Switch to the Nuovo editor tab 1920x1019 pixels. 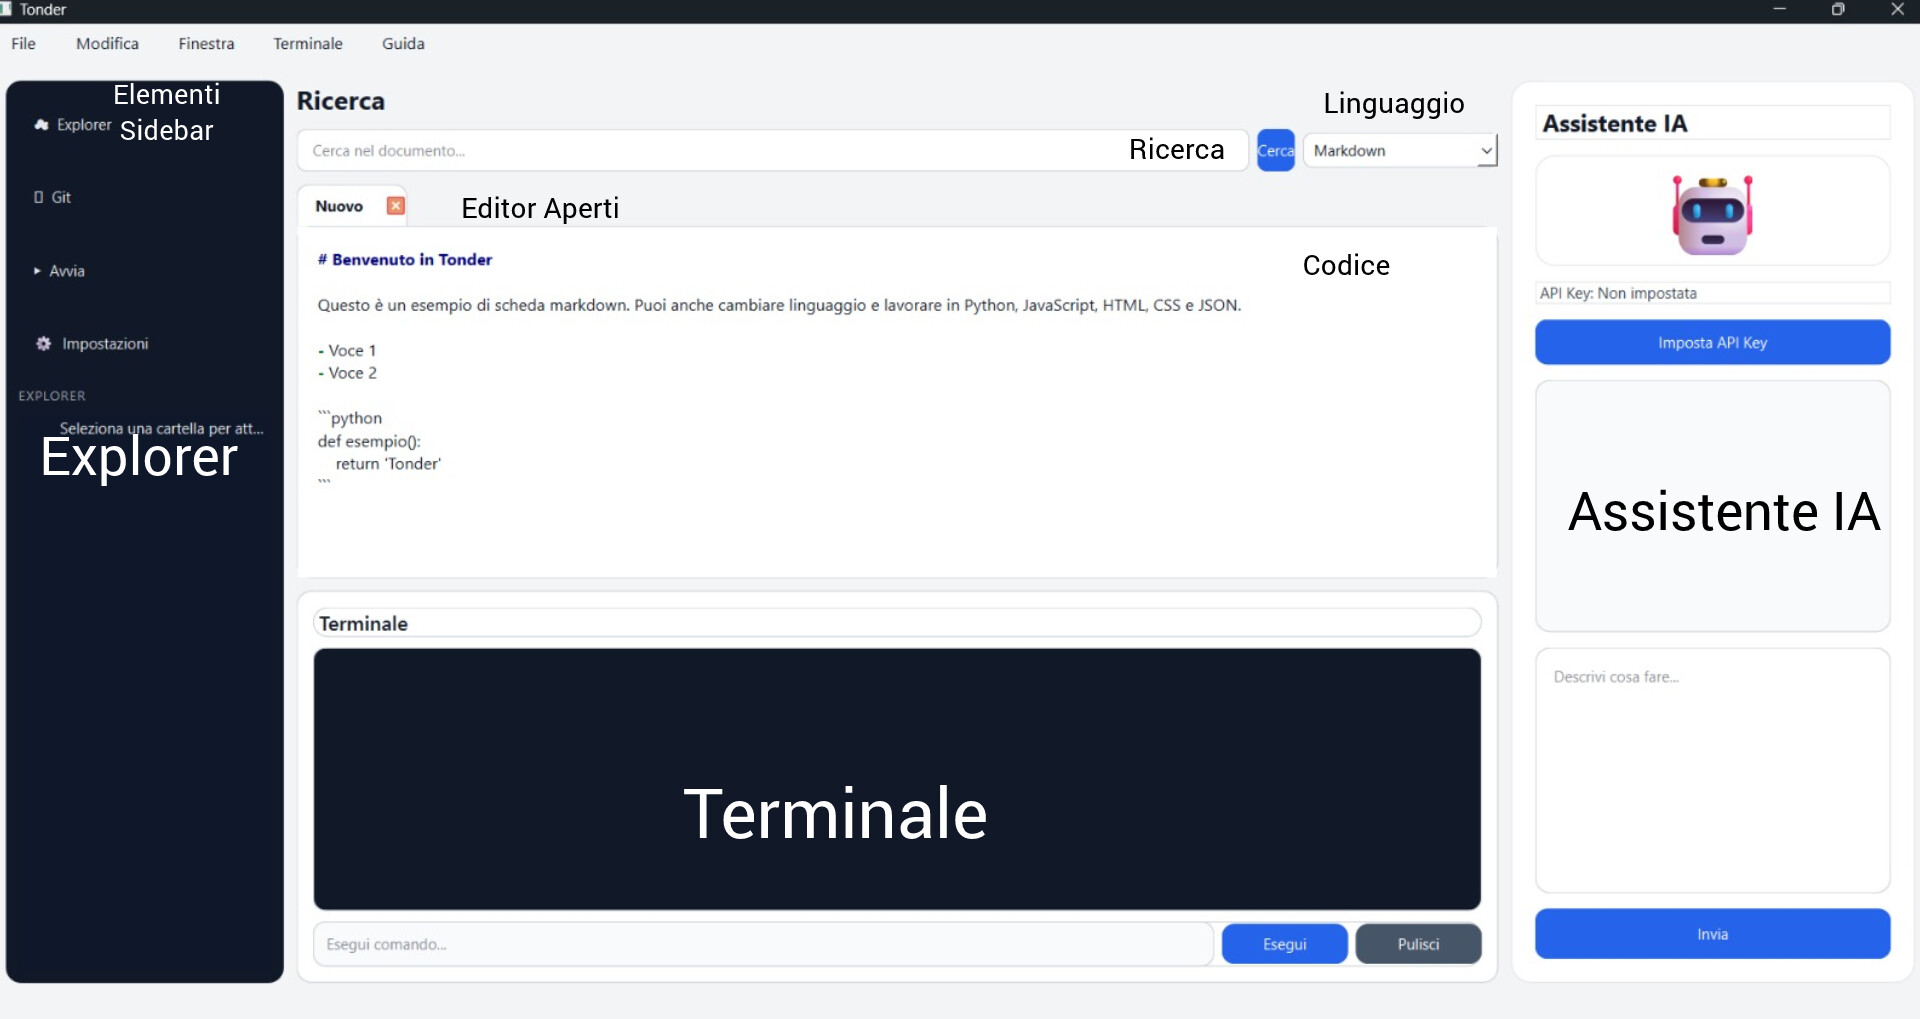pos(339,206)
